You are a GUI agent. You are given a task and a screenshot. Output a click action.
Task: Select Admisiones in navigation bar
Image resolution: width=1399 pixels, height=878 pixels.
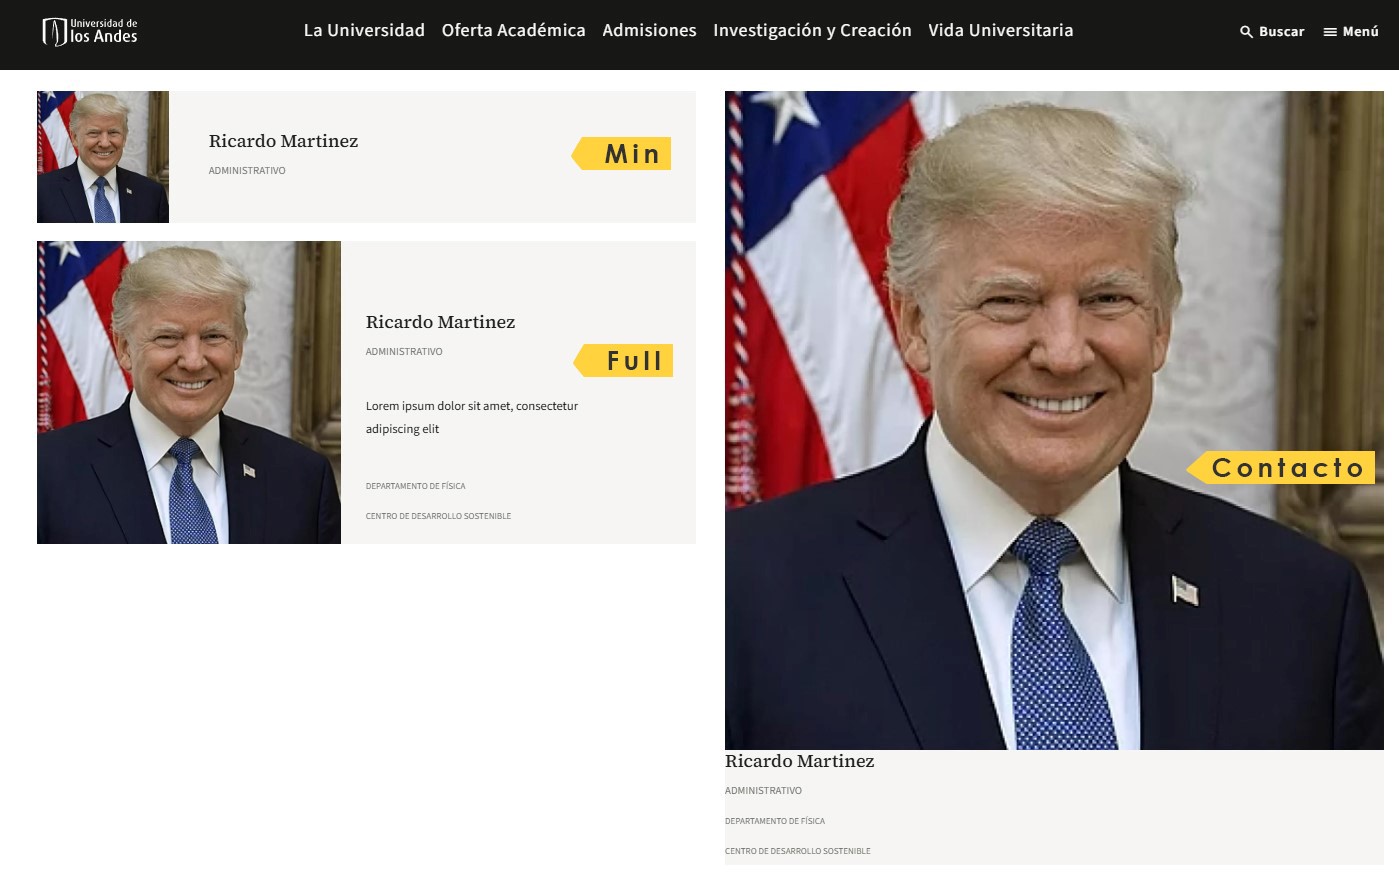[649, 30]
